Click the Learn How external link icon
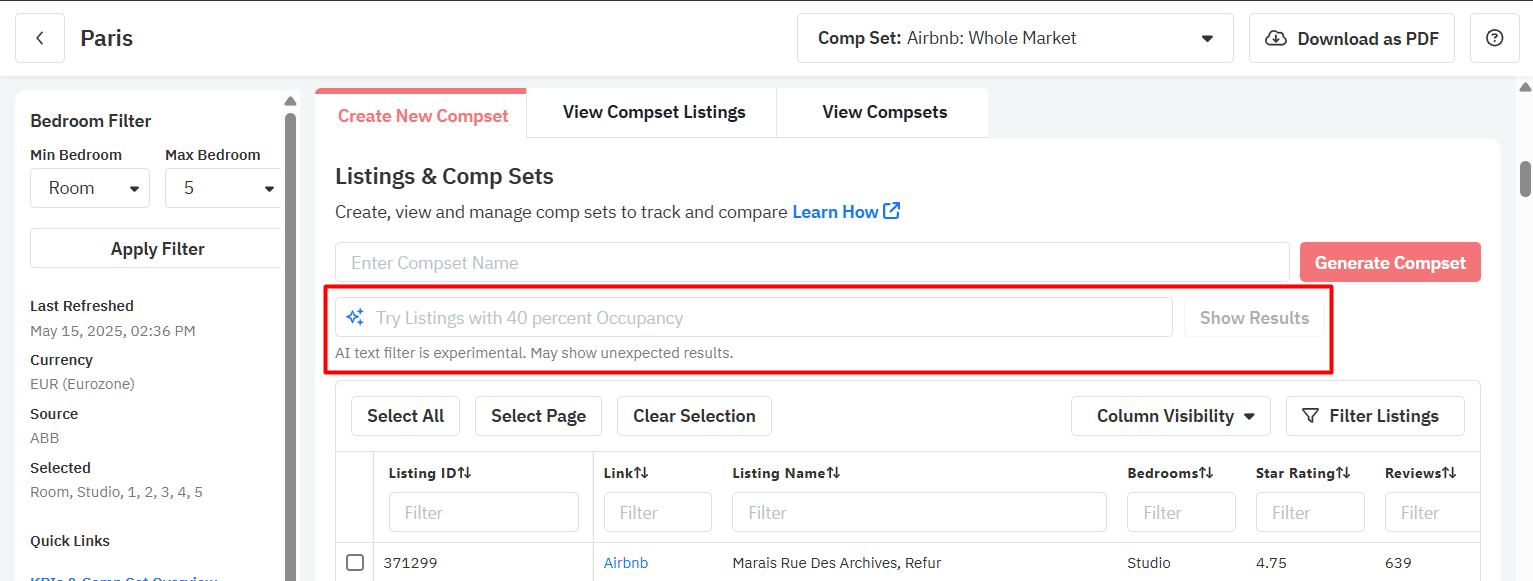Screen dimensions: 1533x581 point(892,211)
